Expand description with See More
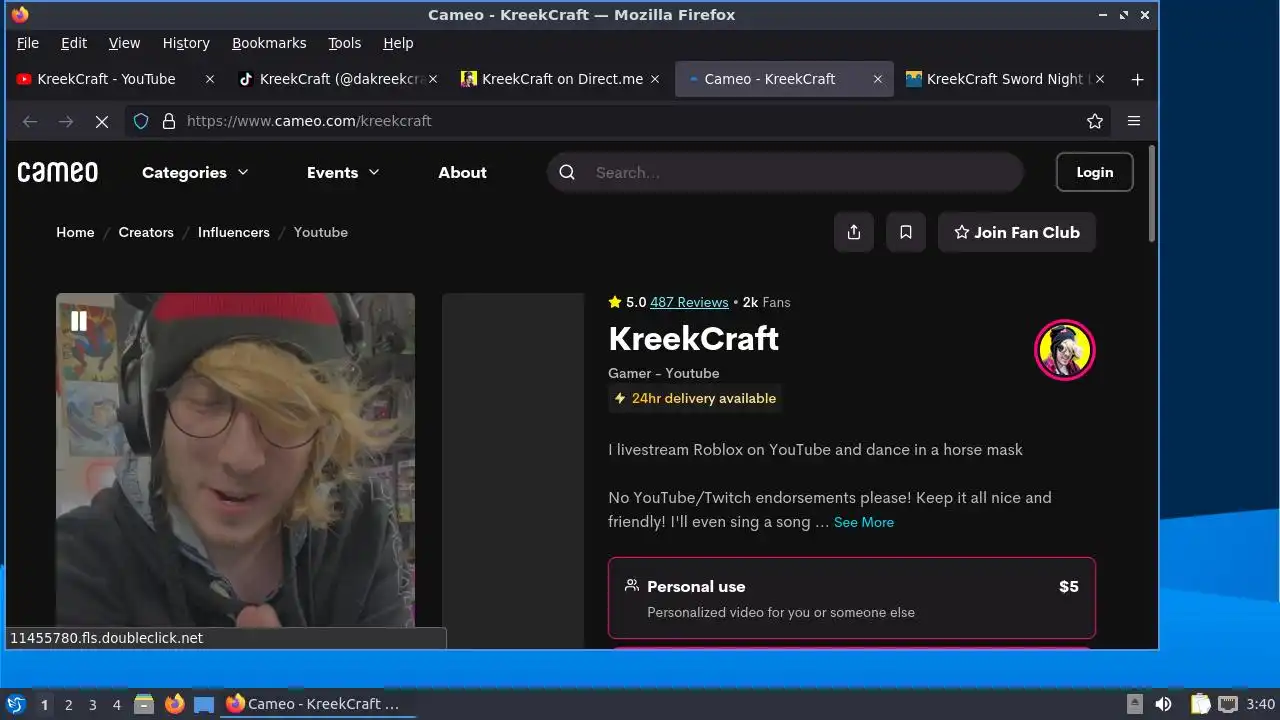 (864, 522)
